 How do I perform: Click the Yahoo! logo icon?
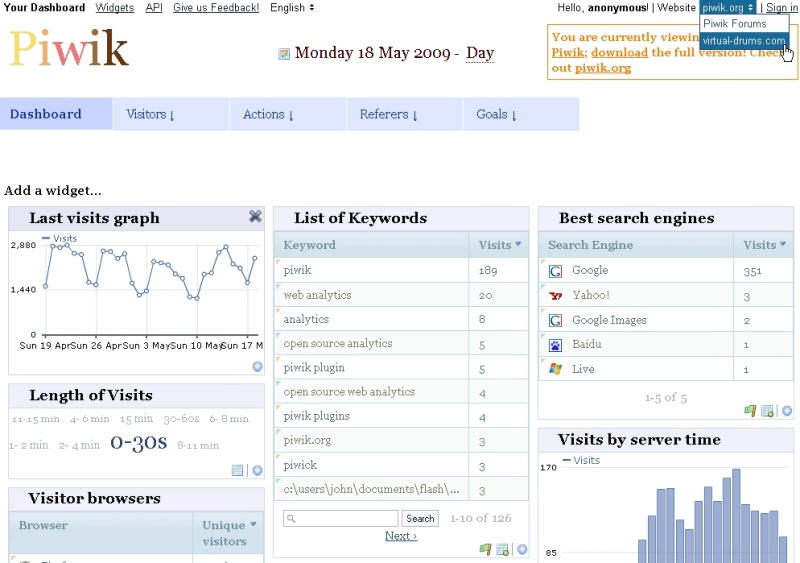pyautogui.click(x=555, y=296)
